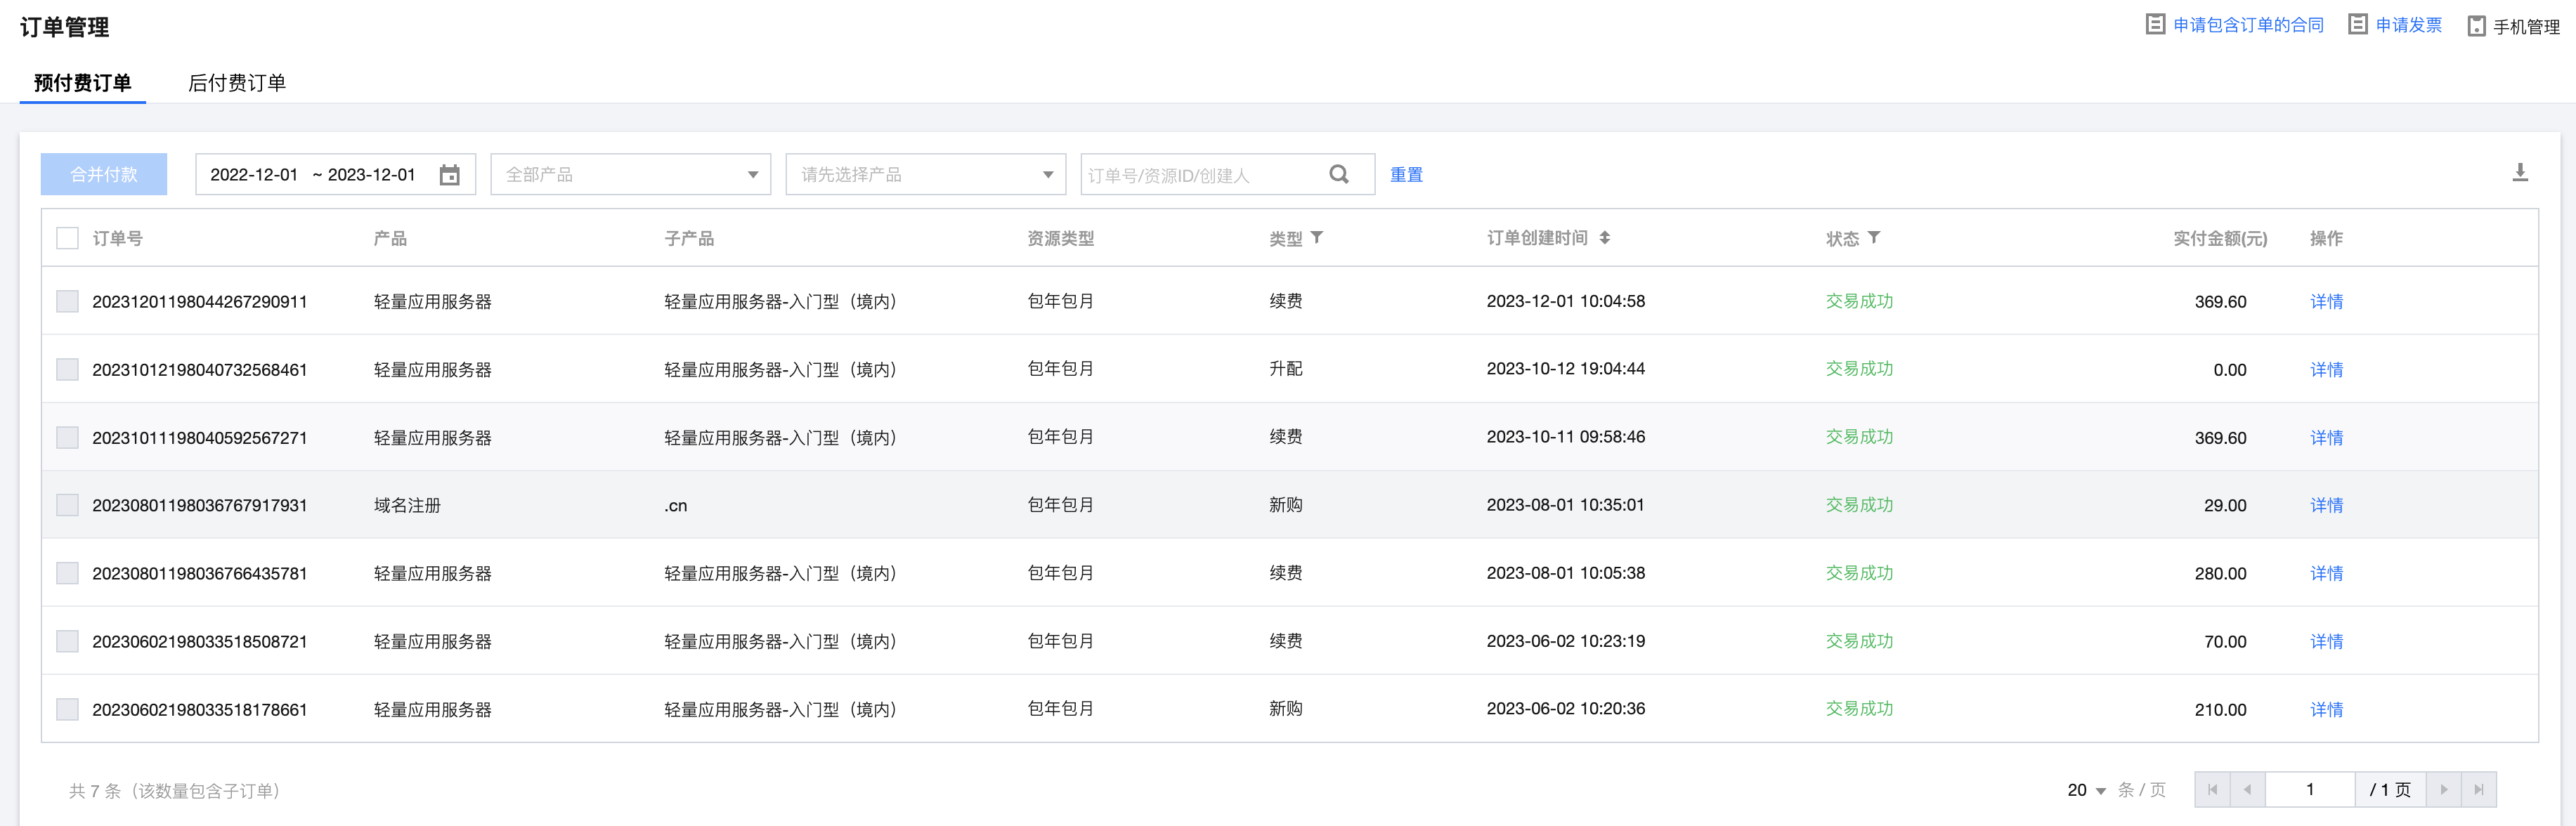Click the order number search field

pyautogui.click(x=1200, y=176)
